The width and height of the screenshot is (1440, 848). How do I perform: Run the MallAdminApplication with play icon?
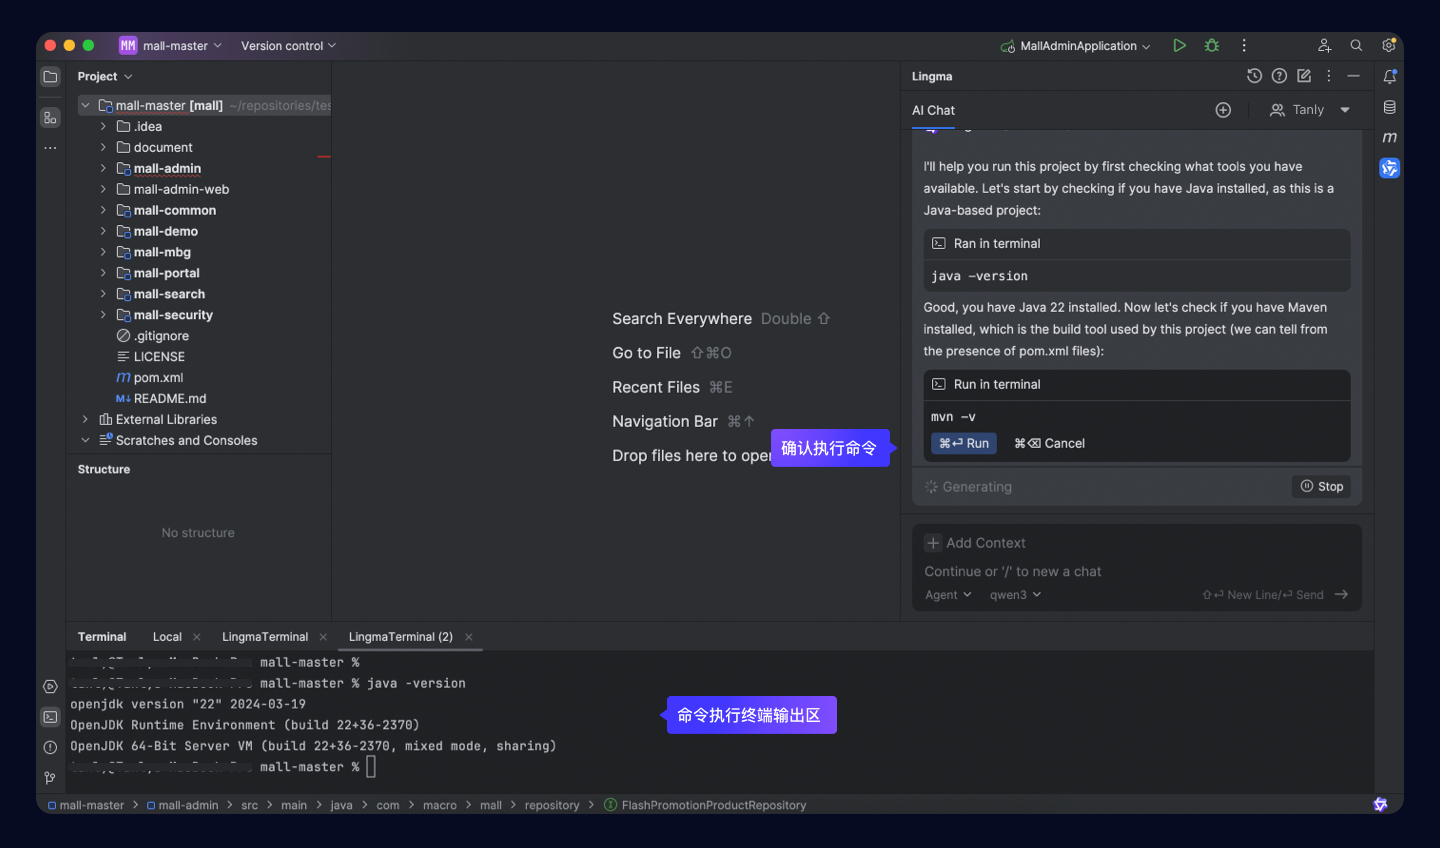click(1179, 46)
